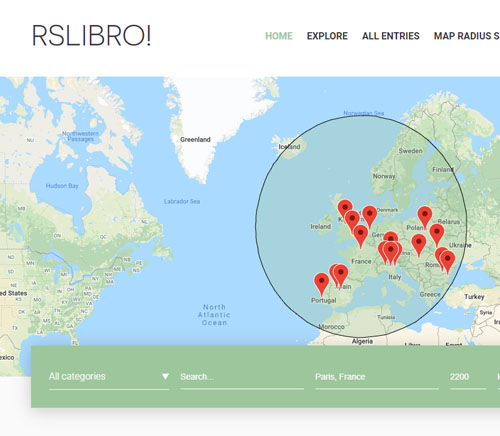Click the pin above the France label
Screen dimensions: 500x436
360,236
